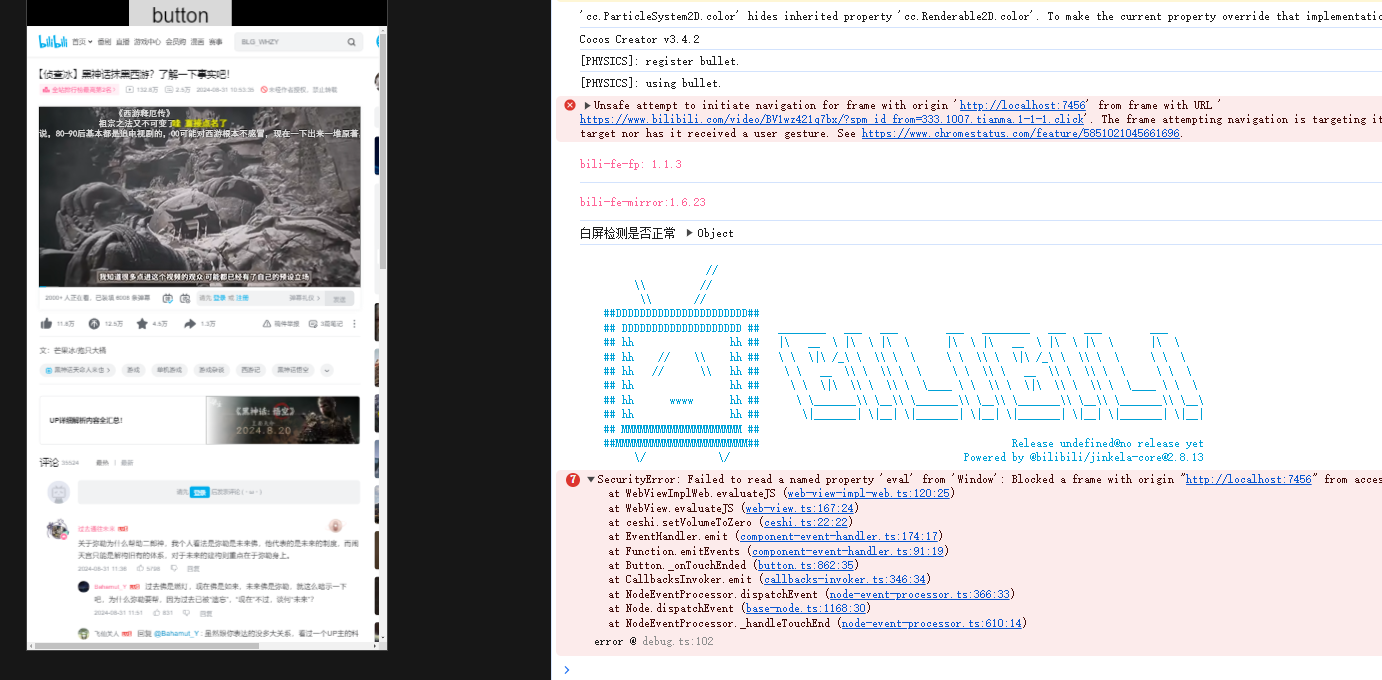Sort comments by 最热
This screenshot has height=680, width=1382.
tap(102, 463)
